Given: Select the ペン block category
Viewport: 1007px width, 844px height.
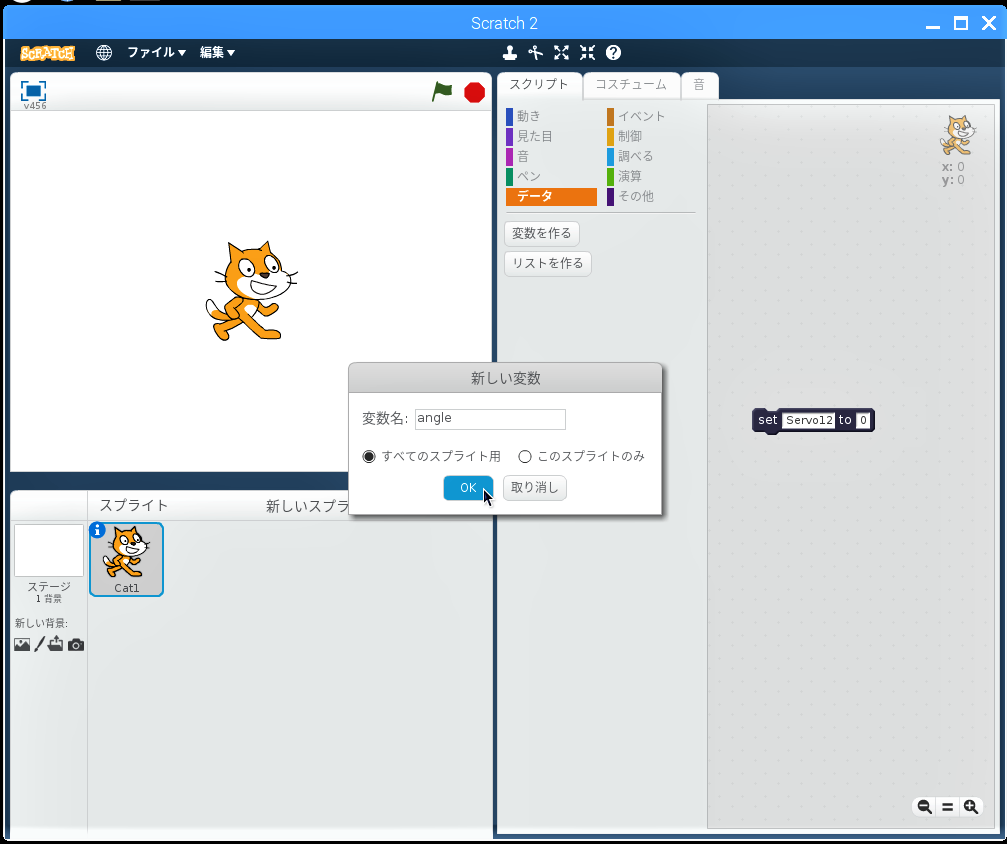Looking at the screenshot, I should [x=551, y=176].
